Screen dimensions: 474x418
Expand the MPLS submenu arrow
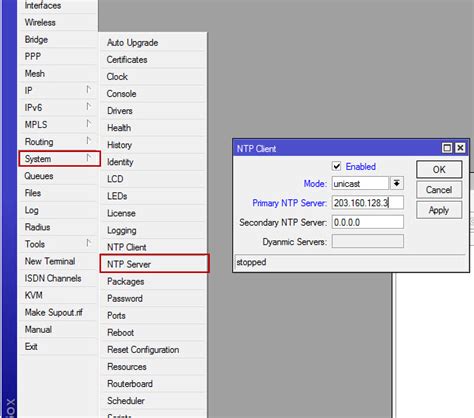coord(88,123)
